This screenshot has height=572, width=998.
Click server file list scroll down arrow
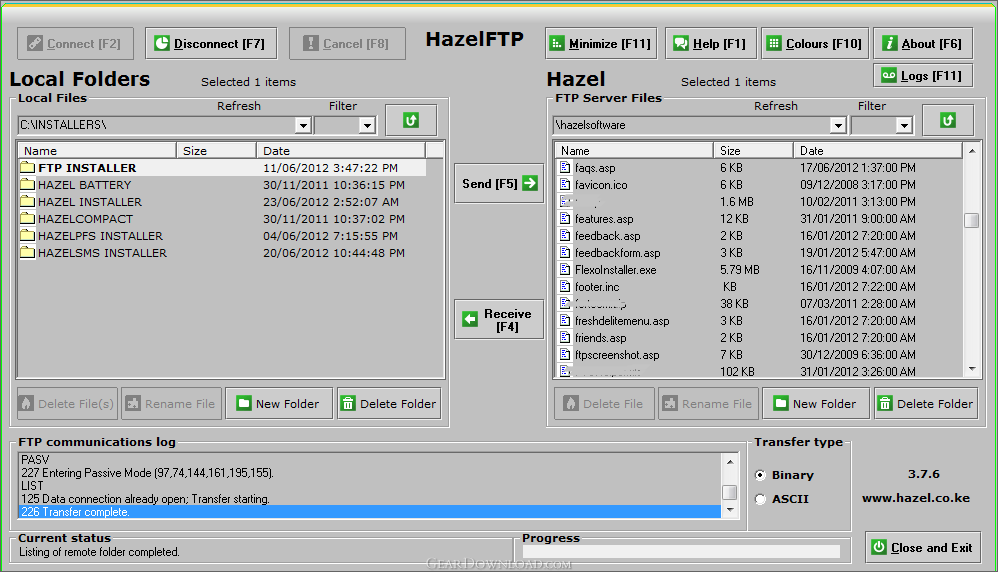[x=972, y=369]
